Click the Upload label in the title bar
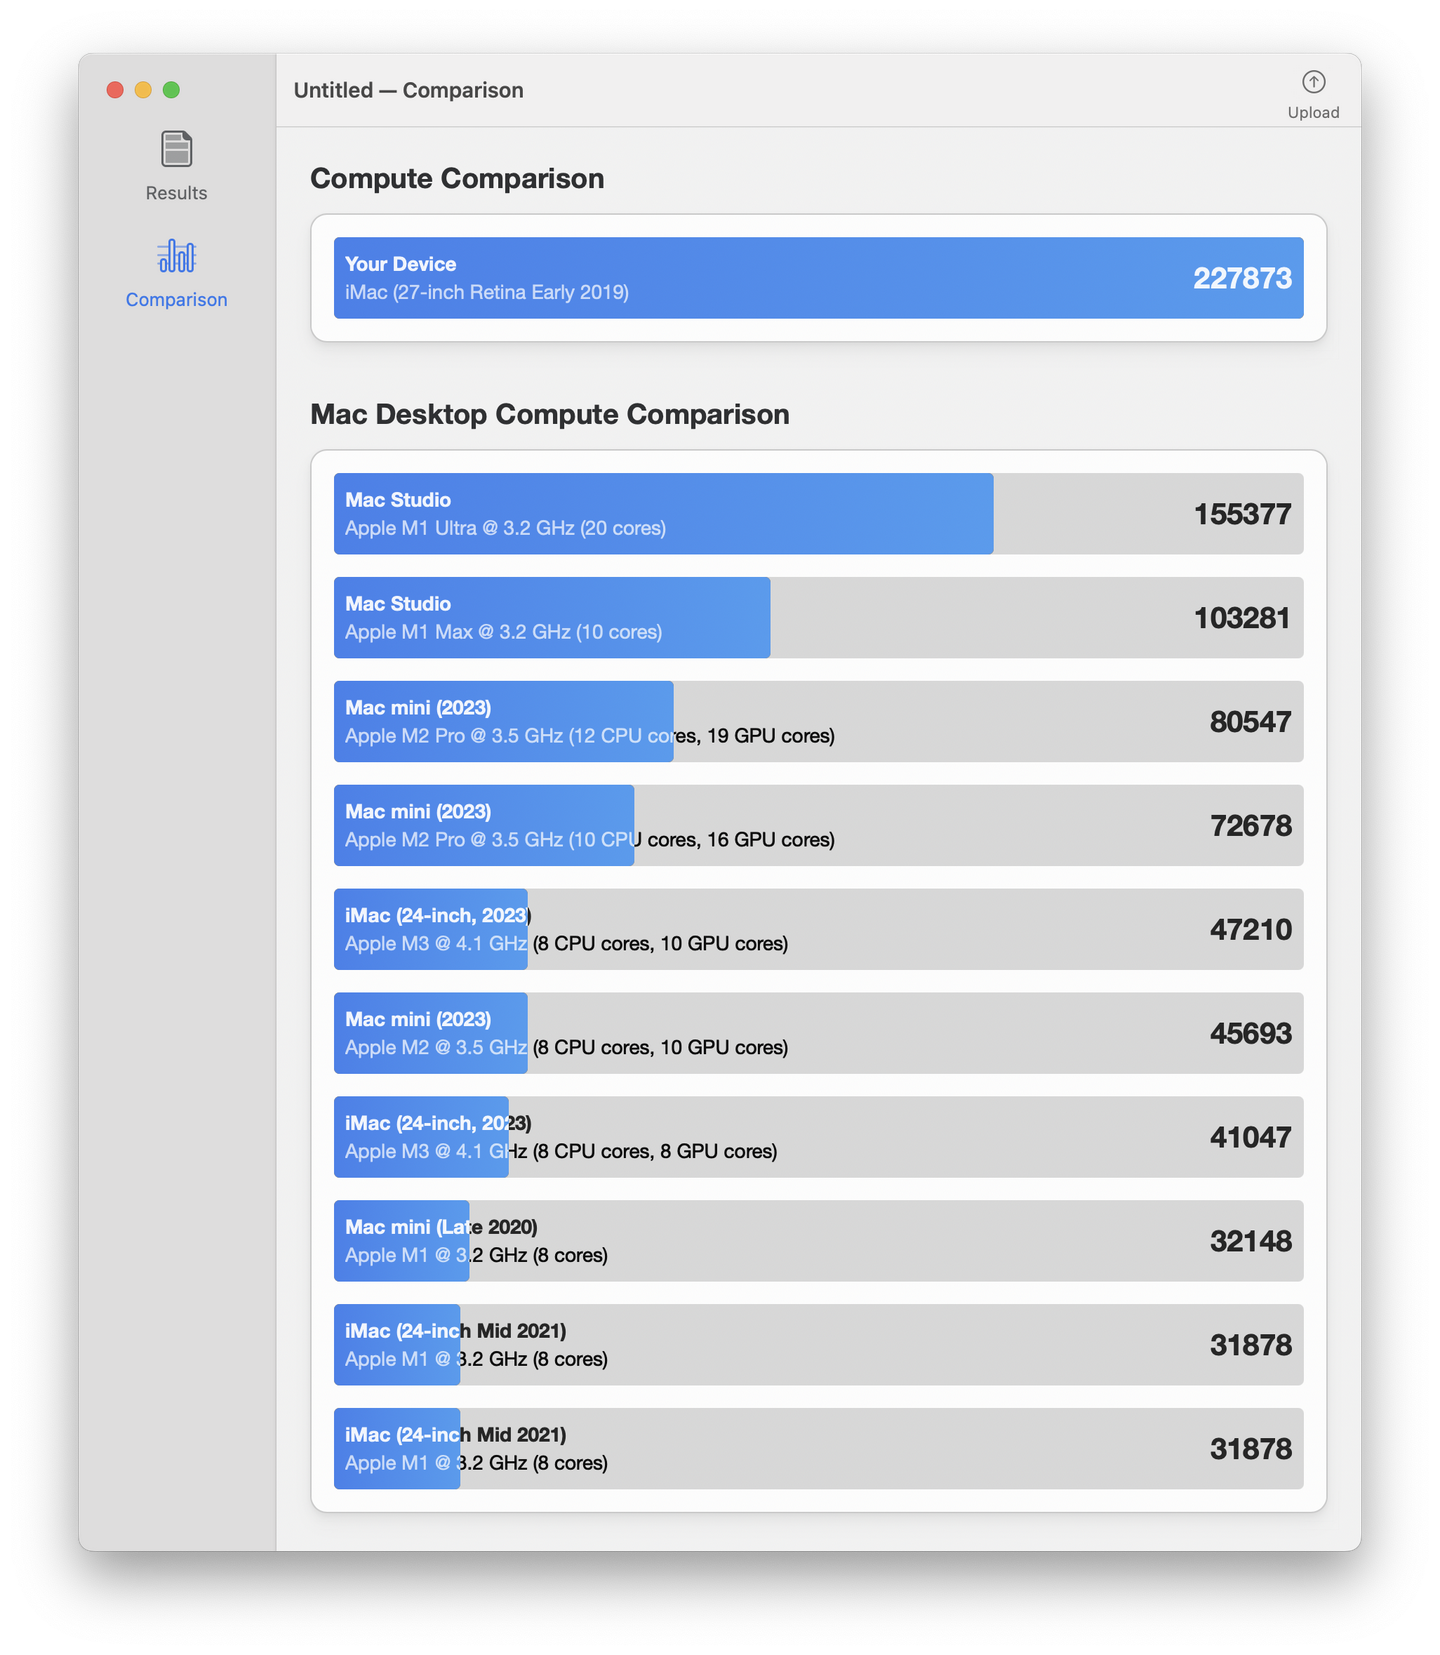The height and width of the screenshot is (1655, 1440). pos(1313,112)
